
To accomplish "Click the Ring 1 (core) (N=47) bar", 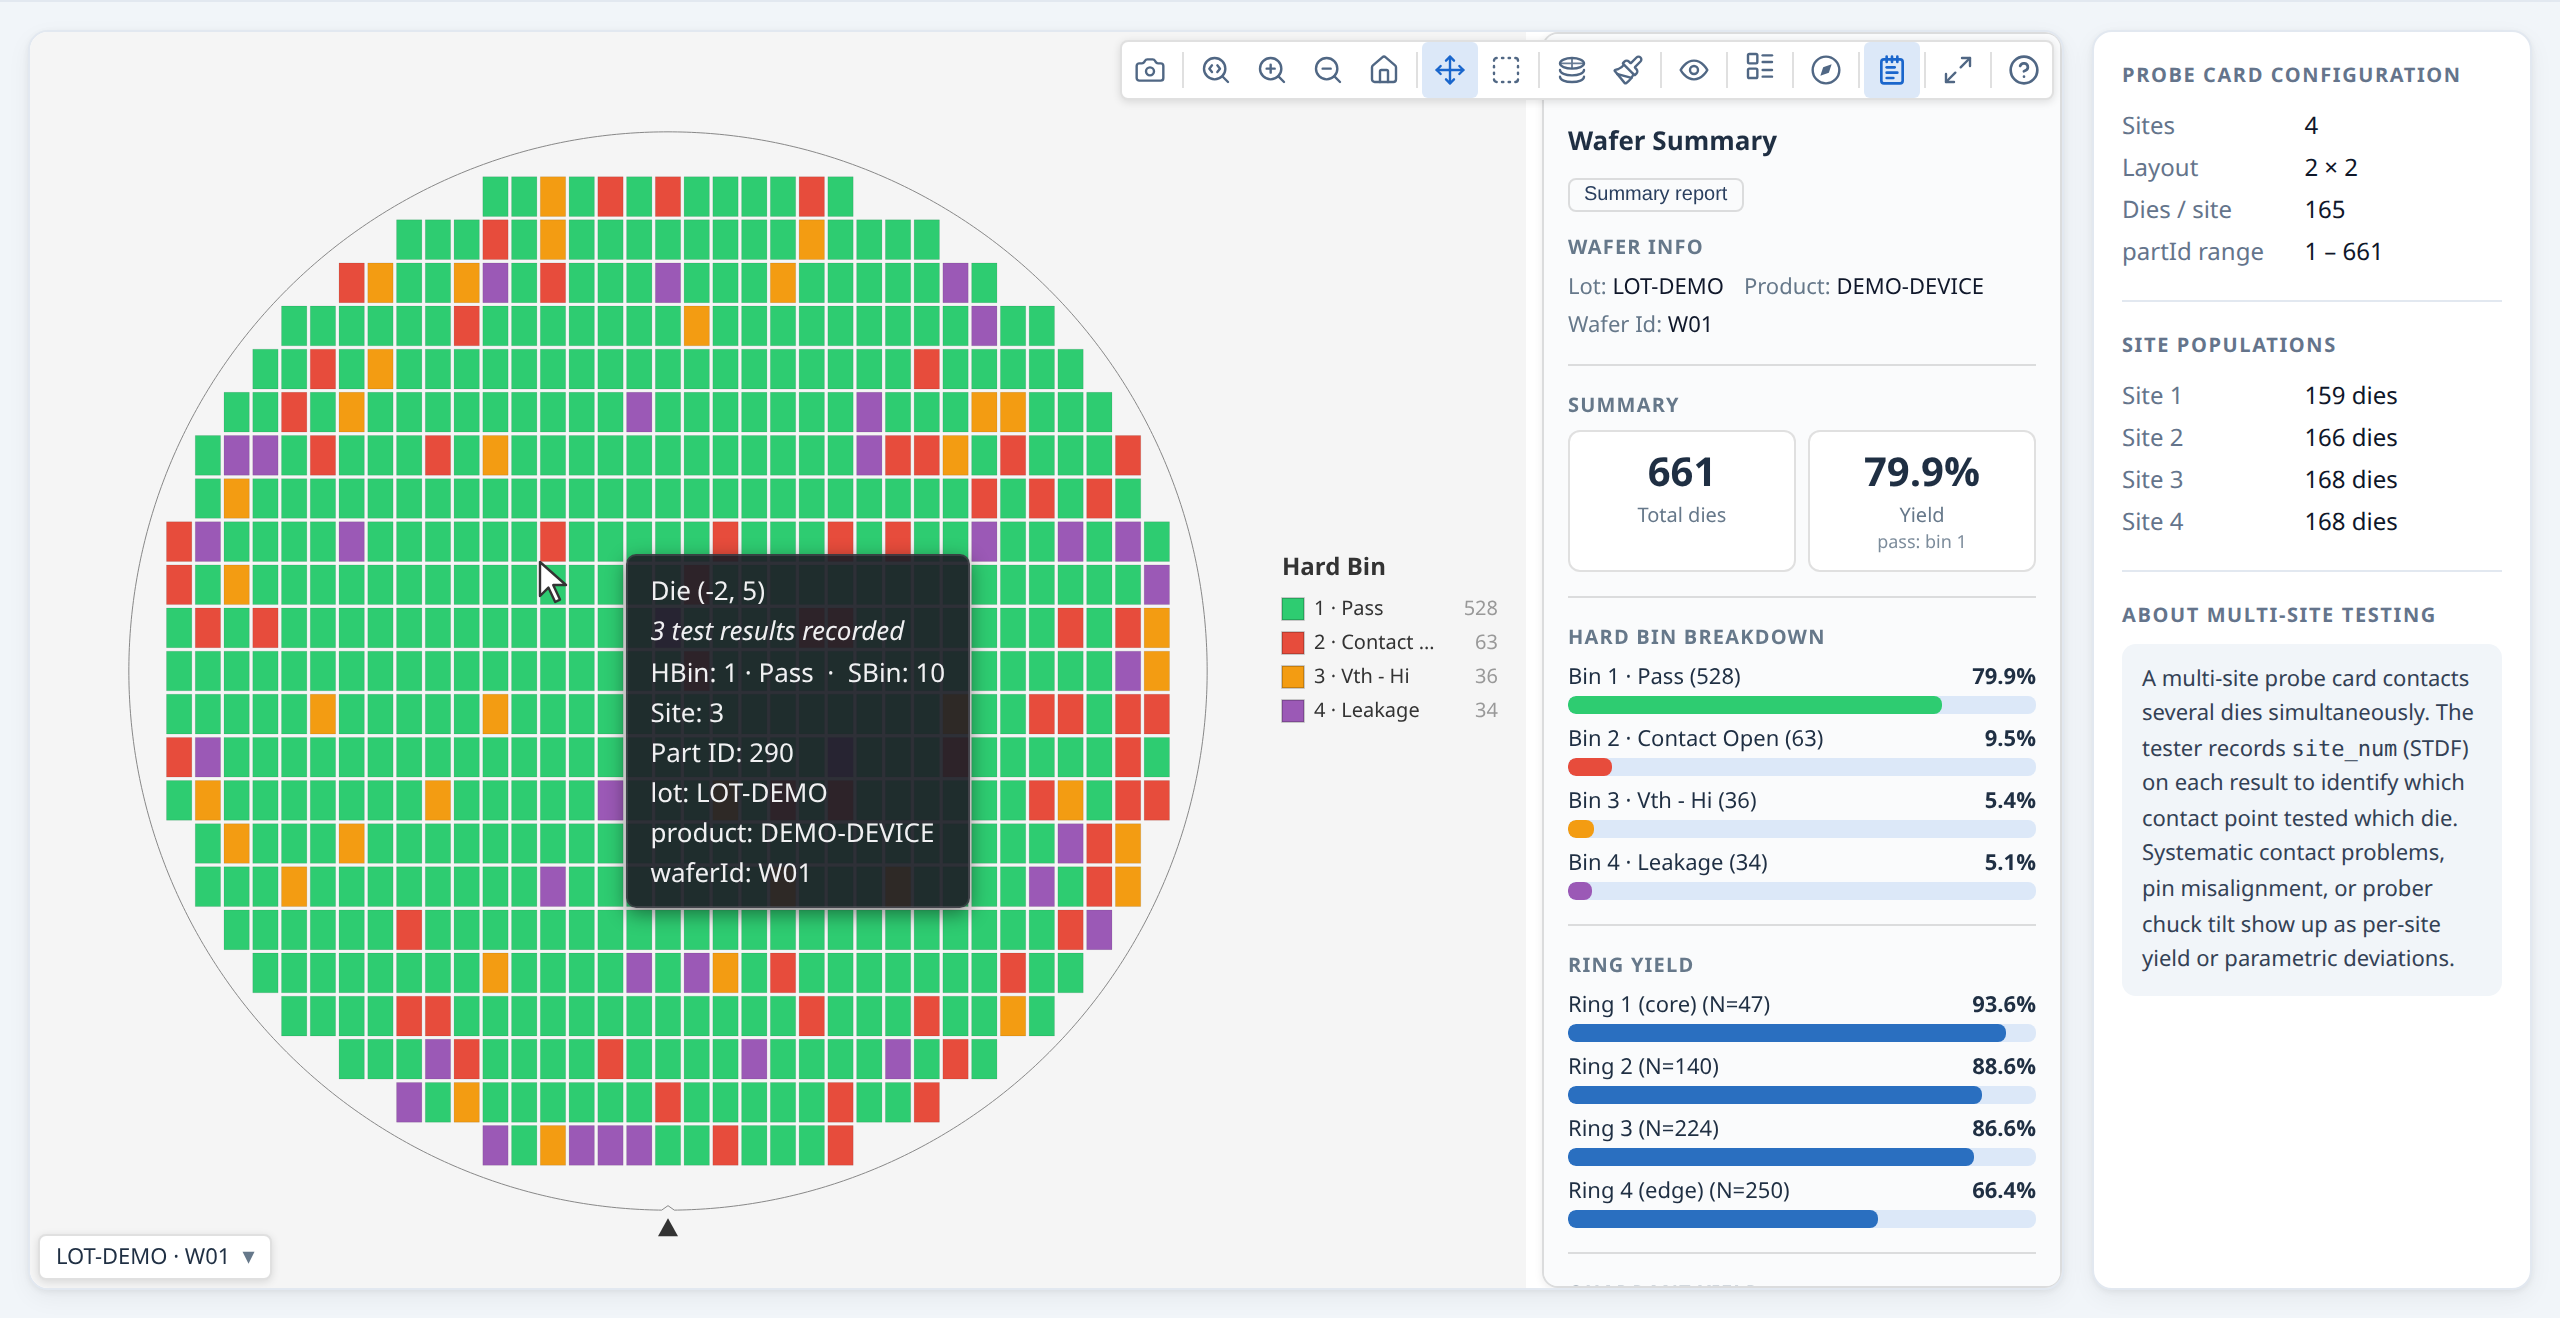I will click(x=1801, y=1033).
